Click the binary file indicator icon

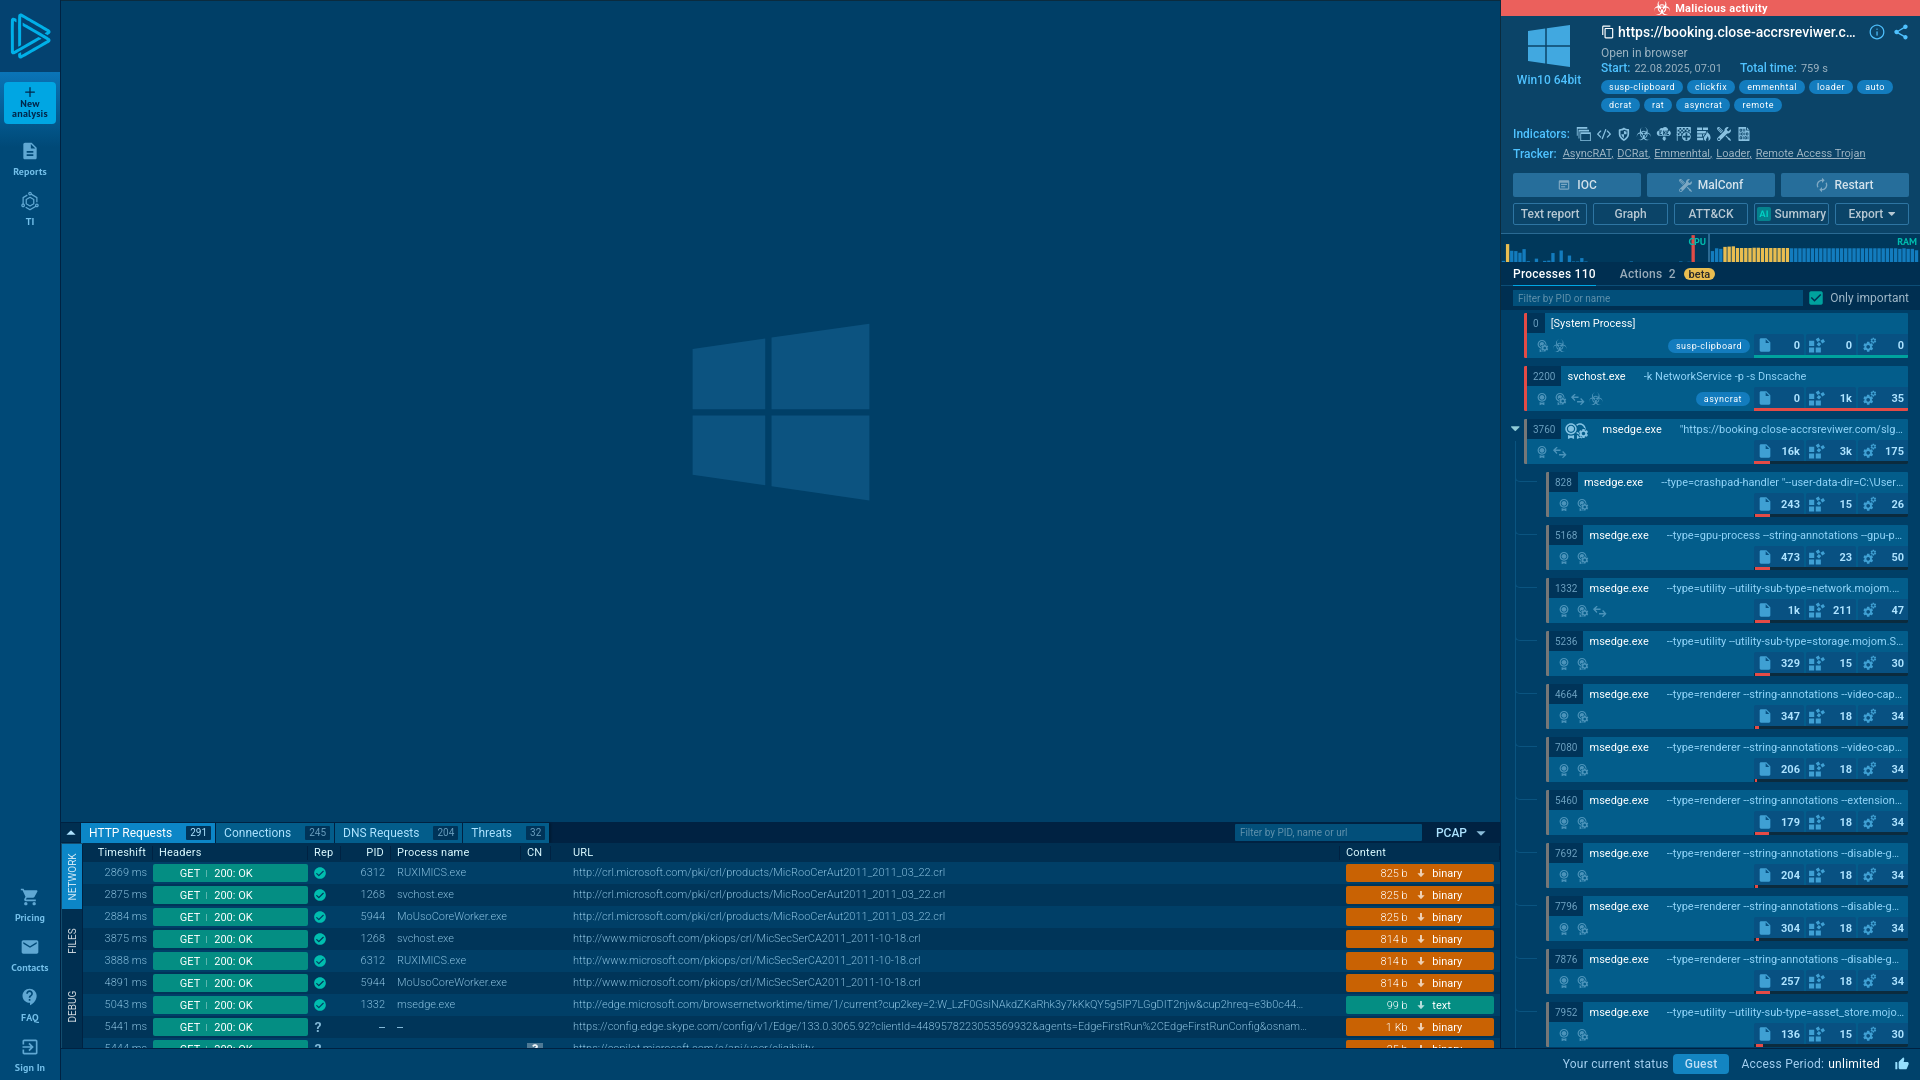1744,134
